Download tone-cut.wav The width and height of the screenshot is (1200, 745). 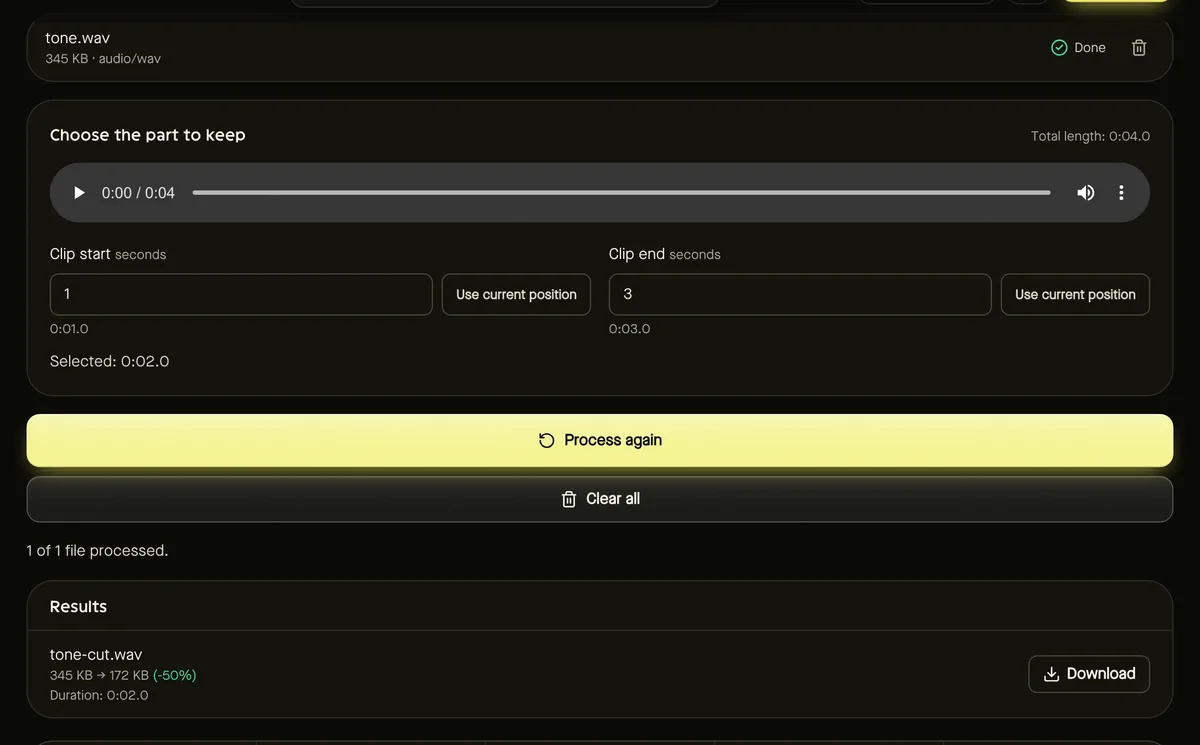tap(1089, 674)
